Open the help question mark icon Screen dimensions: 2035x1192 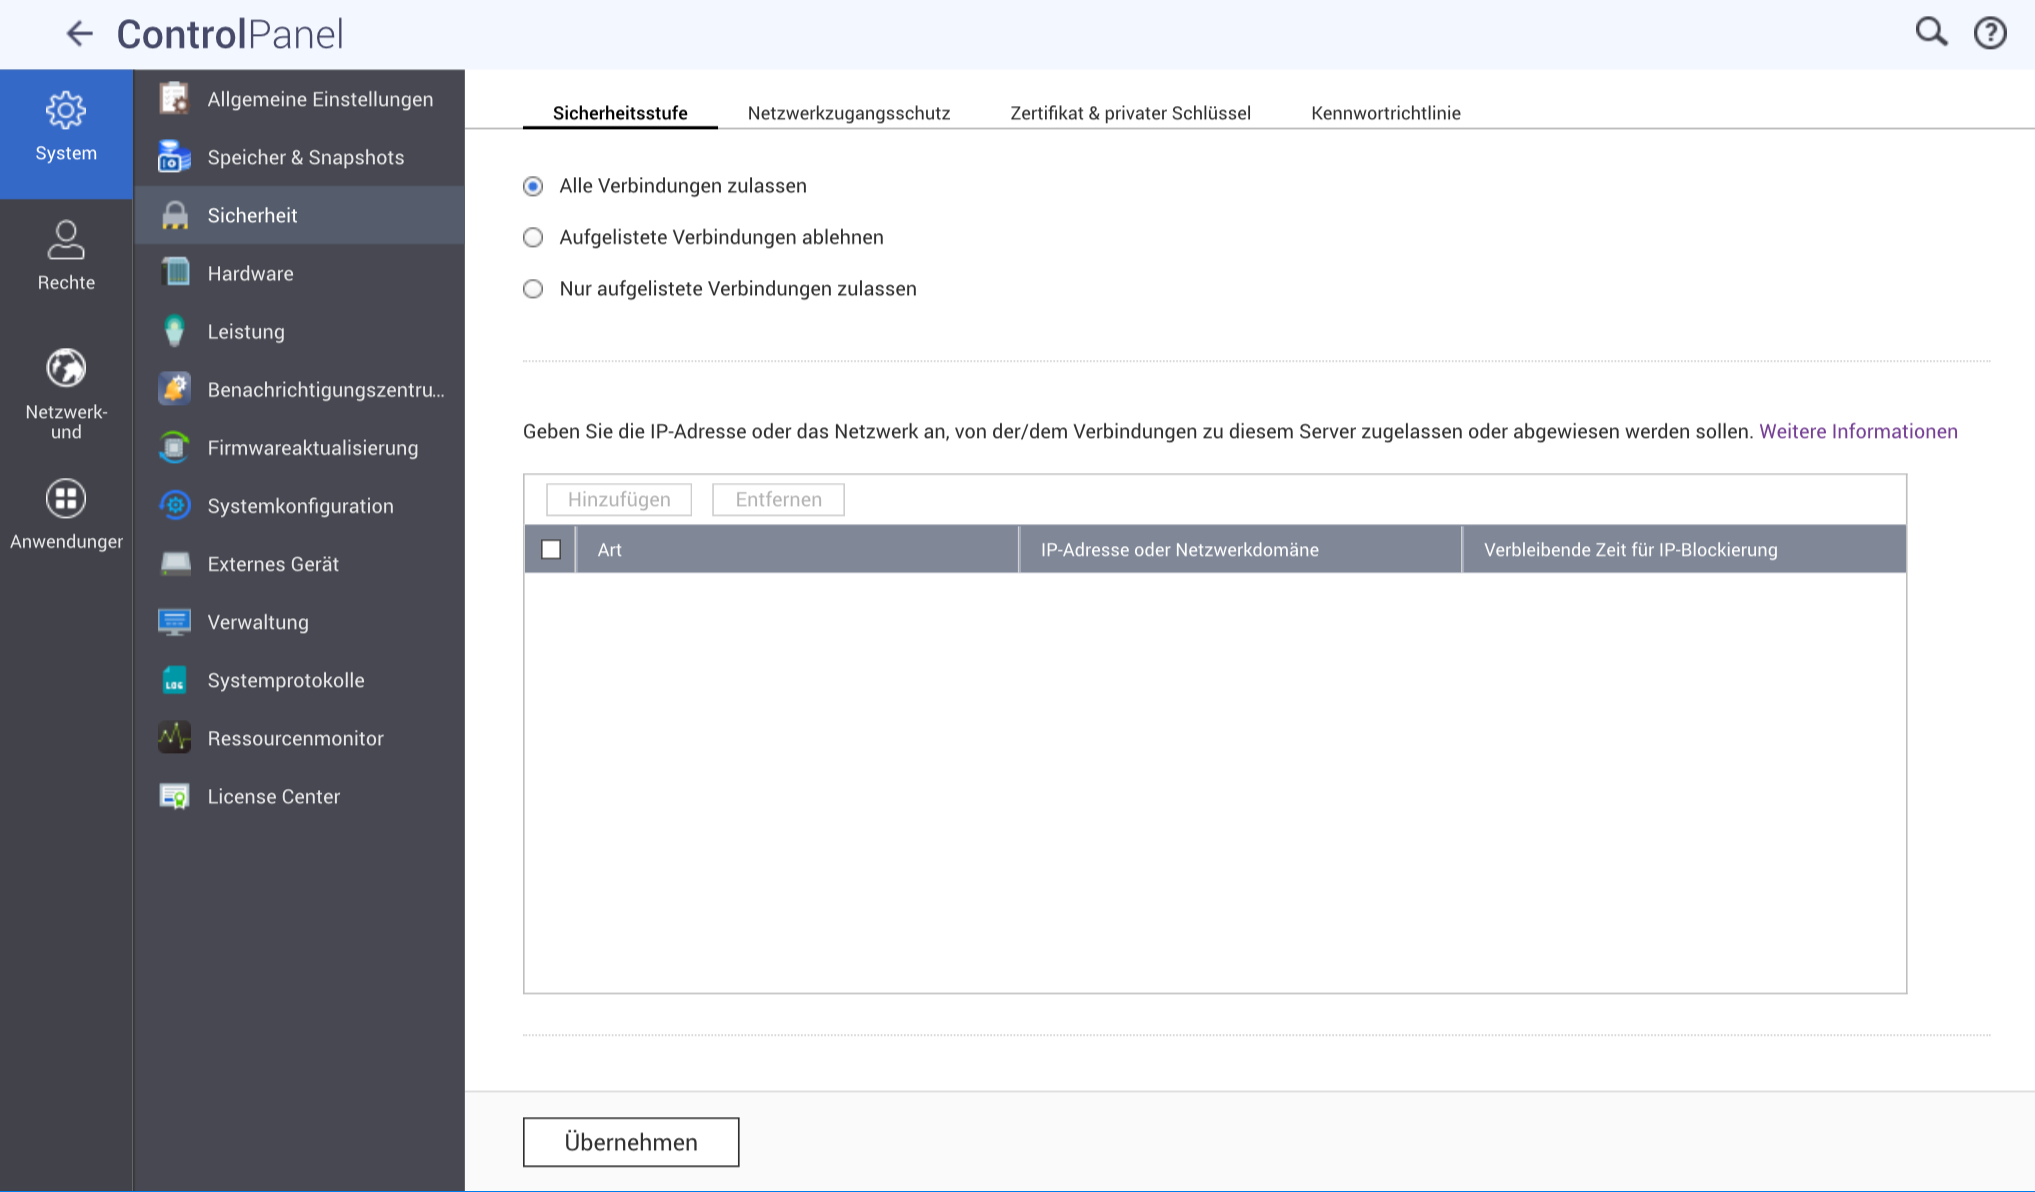pyautogui.click(x=1989, y=33)
